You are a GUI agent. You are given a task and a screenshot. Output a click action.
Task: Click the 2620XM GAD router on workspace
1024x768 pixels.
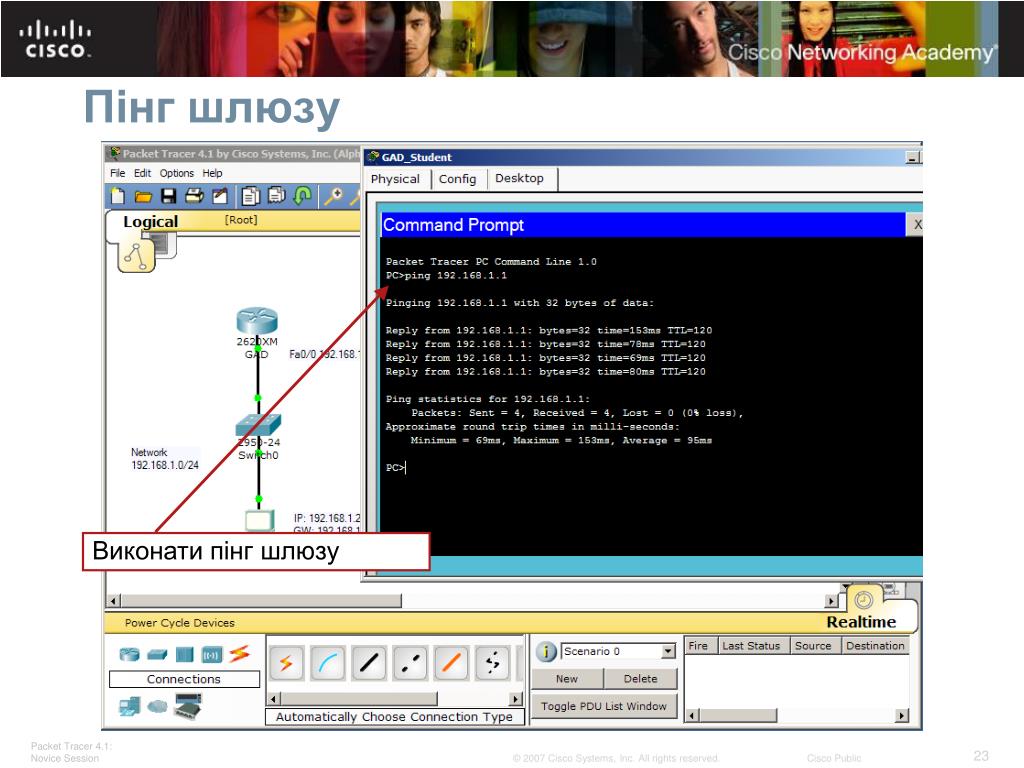(x=256, y=322)
